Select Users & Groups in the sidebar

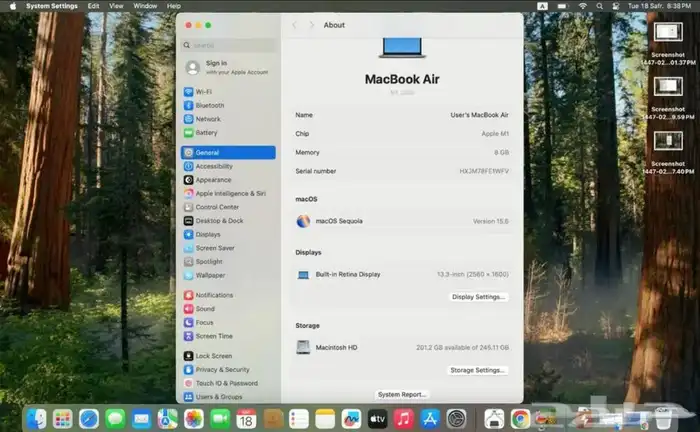[228, 397]
